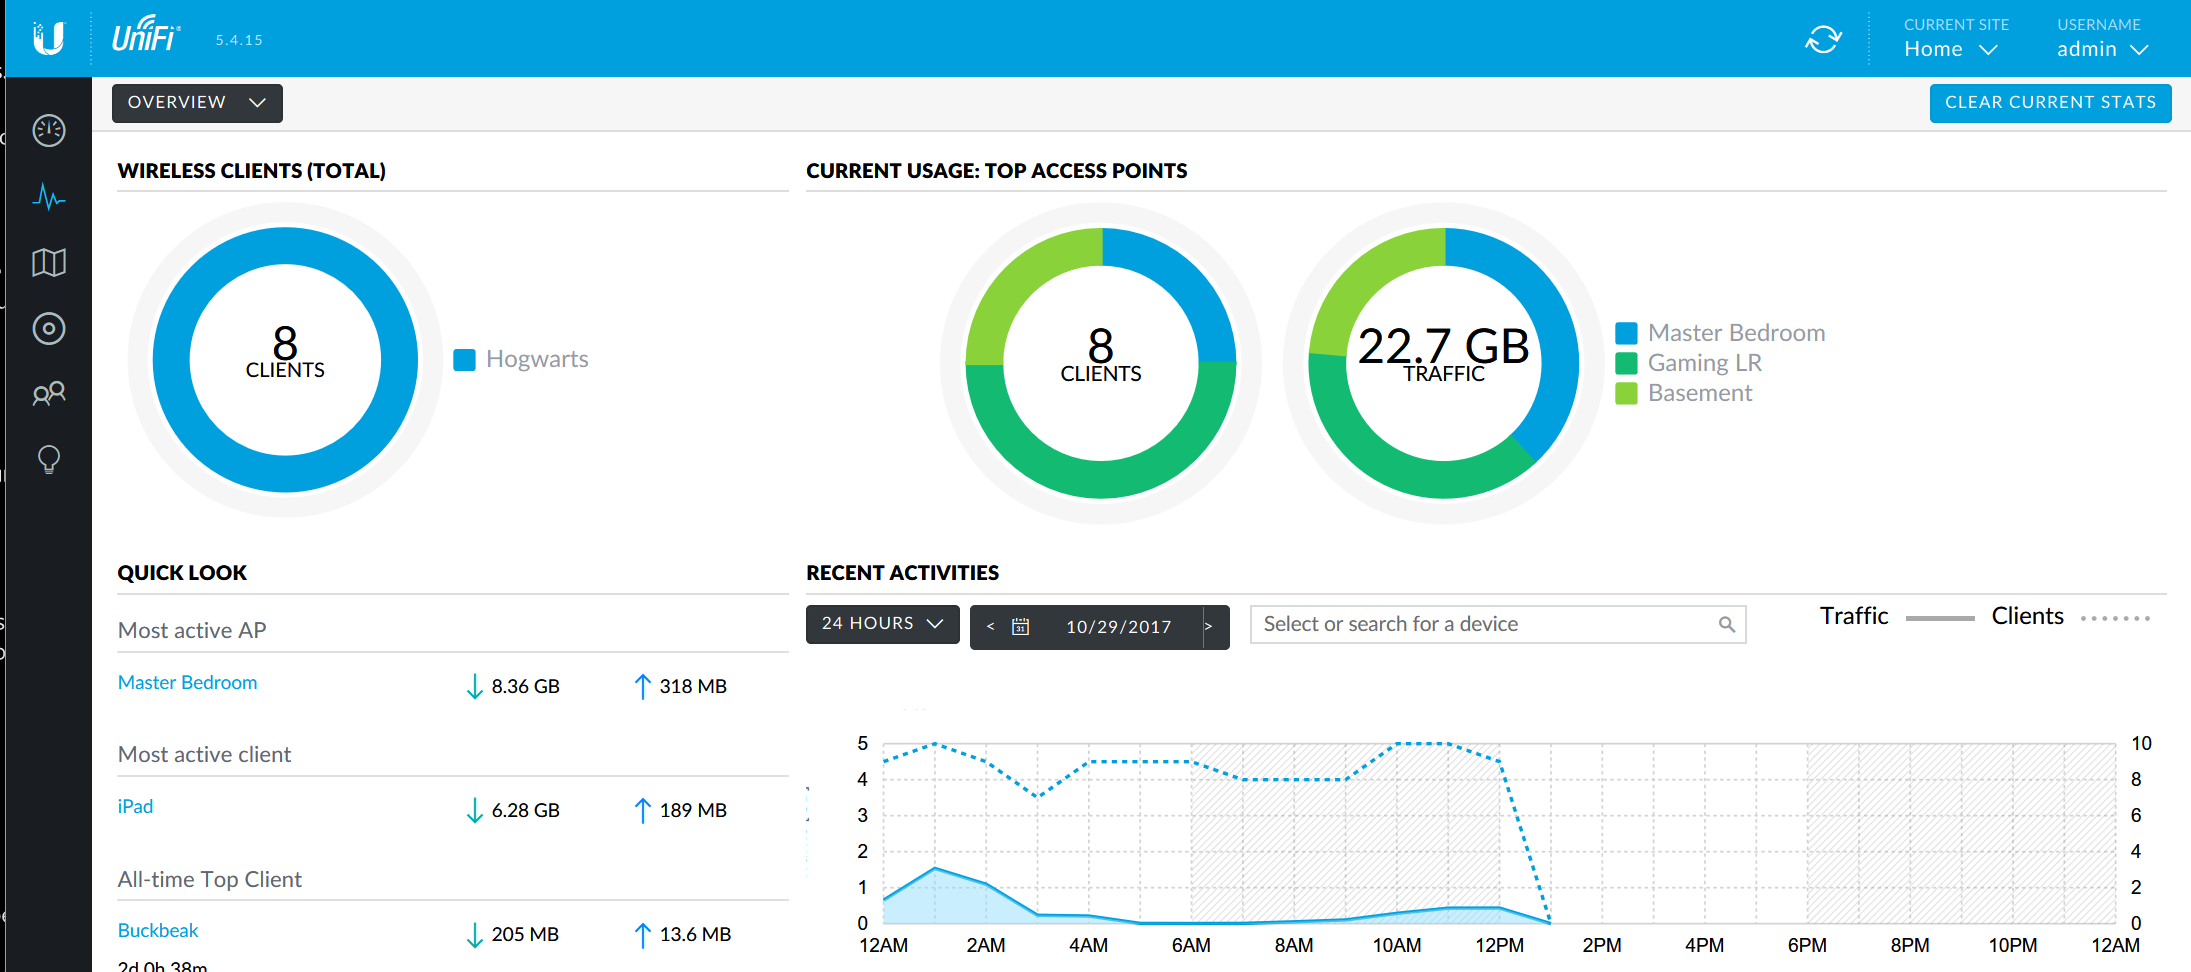Toggle the Clients series in chart legend
Screen dimensions: 2191x972
coord(2027,616)
